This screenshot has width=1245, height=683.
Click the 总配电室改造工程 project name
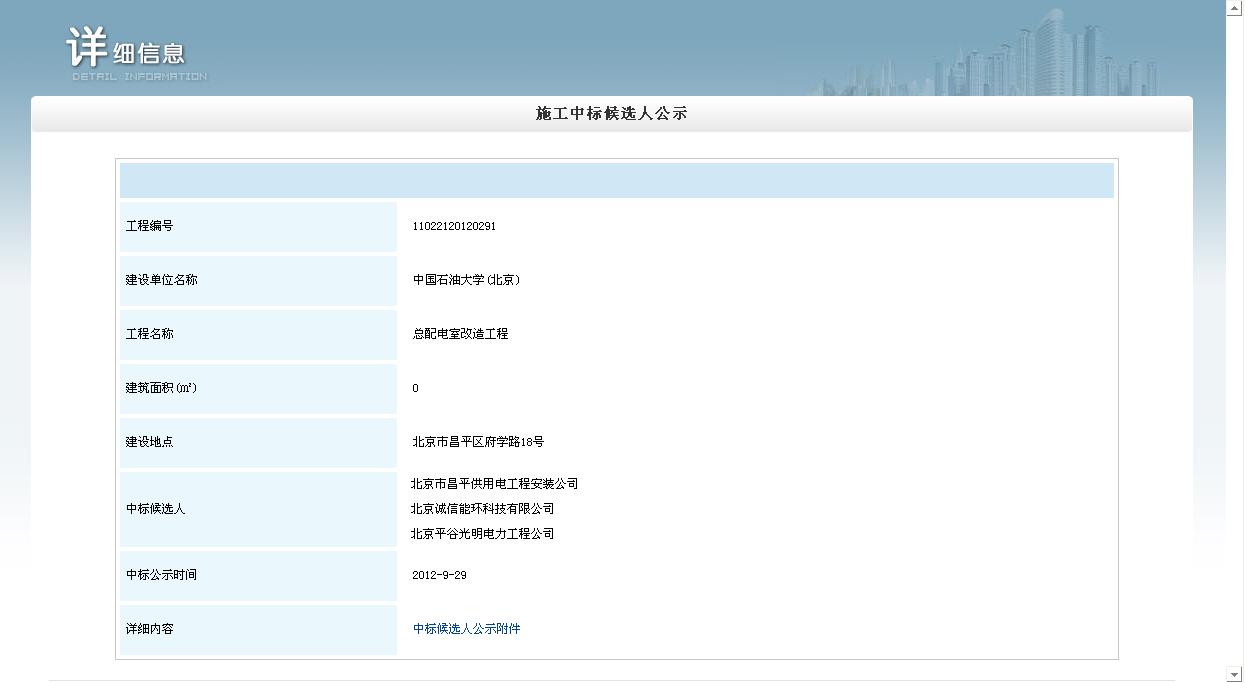460,334
